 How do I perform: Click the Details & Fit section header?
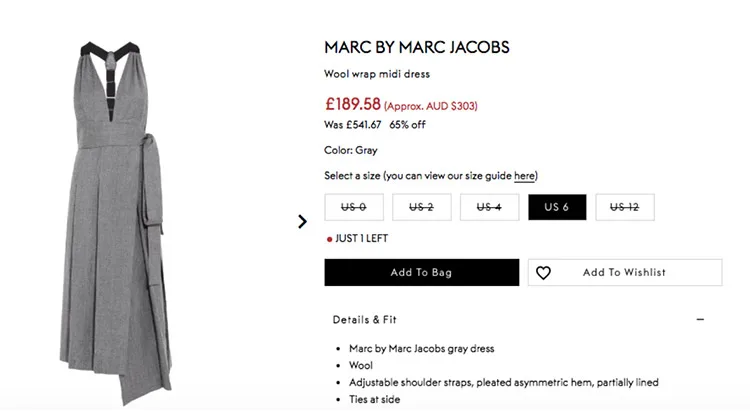(365, 320)
